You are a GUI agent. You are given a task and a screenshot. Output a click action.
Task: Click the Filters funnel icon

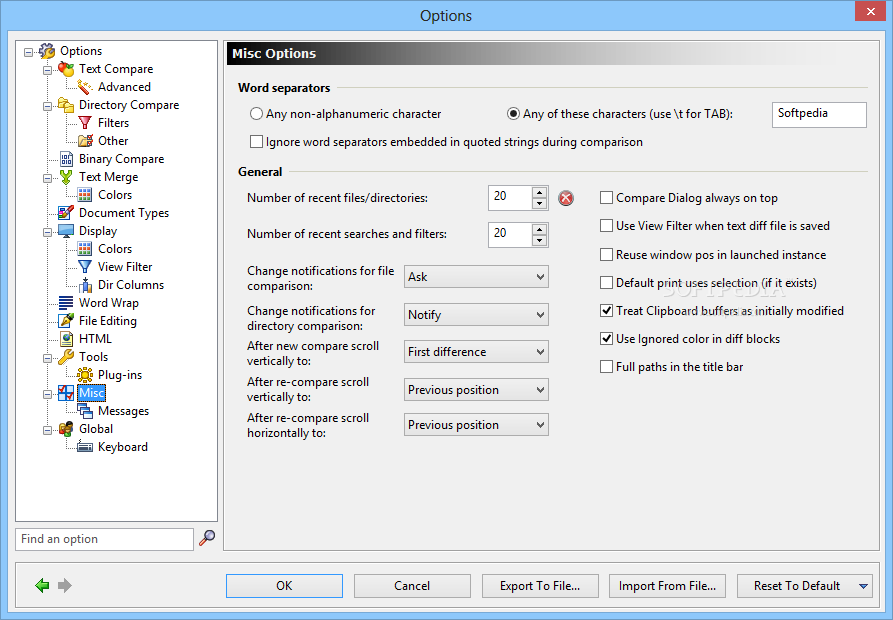(85, 123)
